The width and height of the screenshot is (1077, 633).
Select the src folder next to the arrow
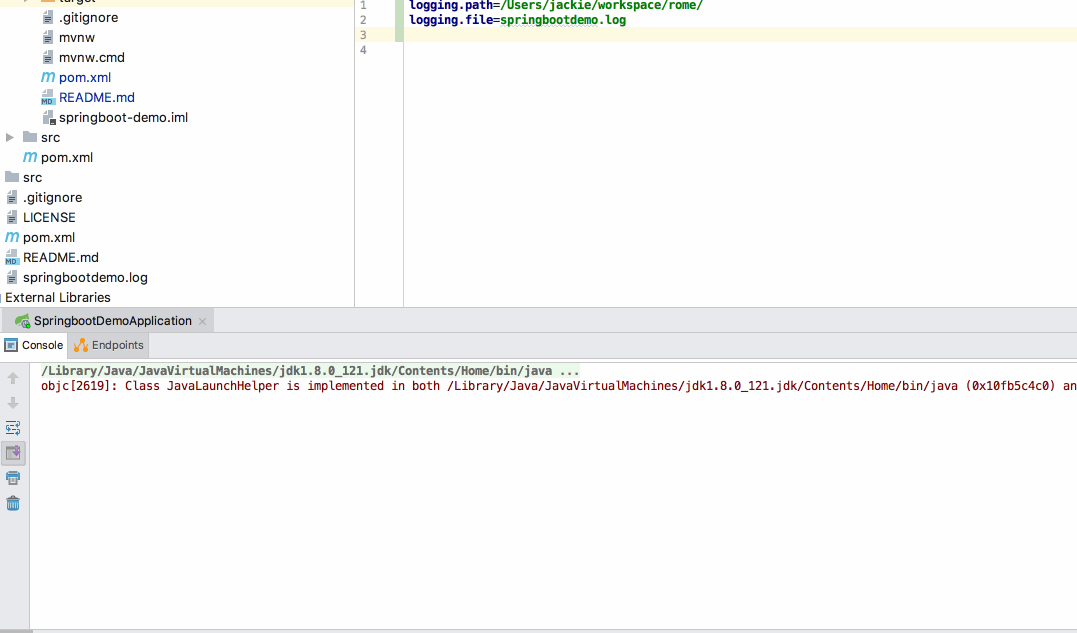[50, 137]
